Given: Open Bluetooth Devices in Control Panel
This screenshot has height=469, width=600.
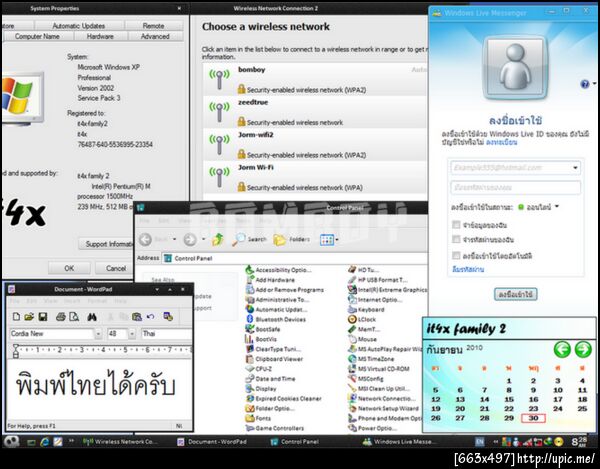Looking at the screenshot, I should click(276, 319).
